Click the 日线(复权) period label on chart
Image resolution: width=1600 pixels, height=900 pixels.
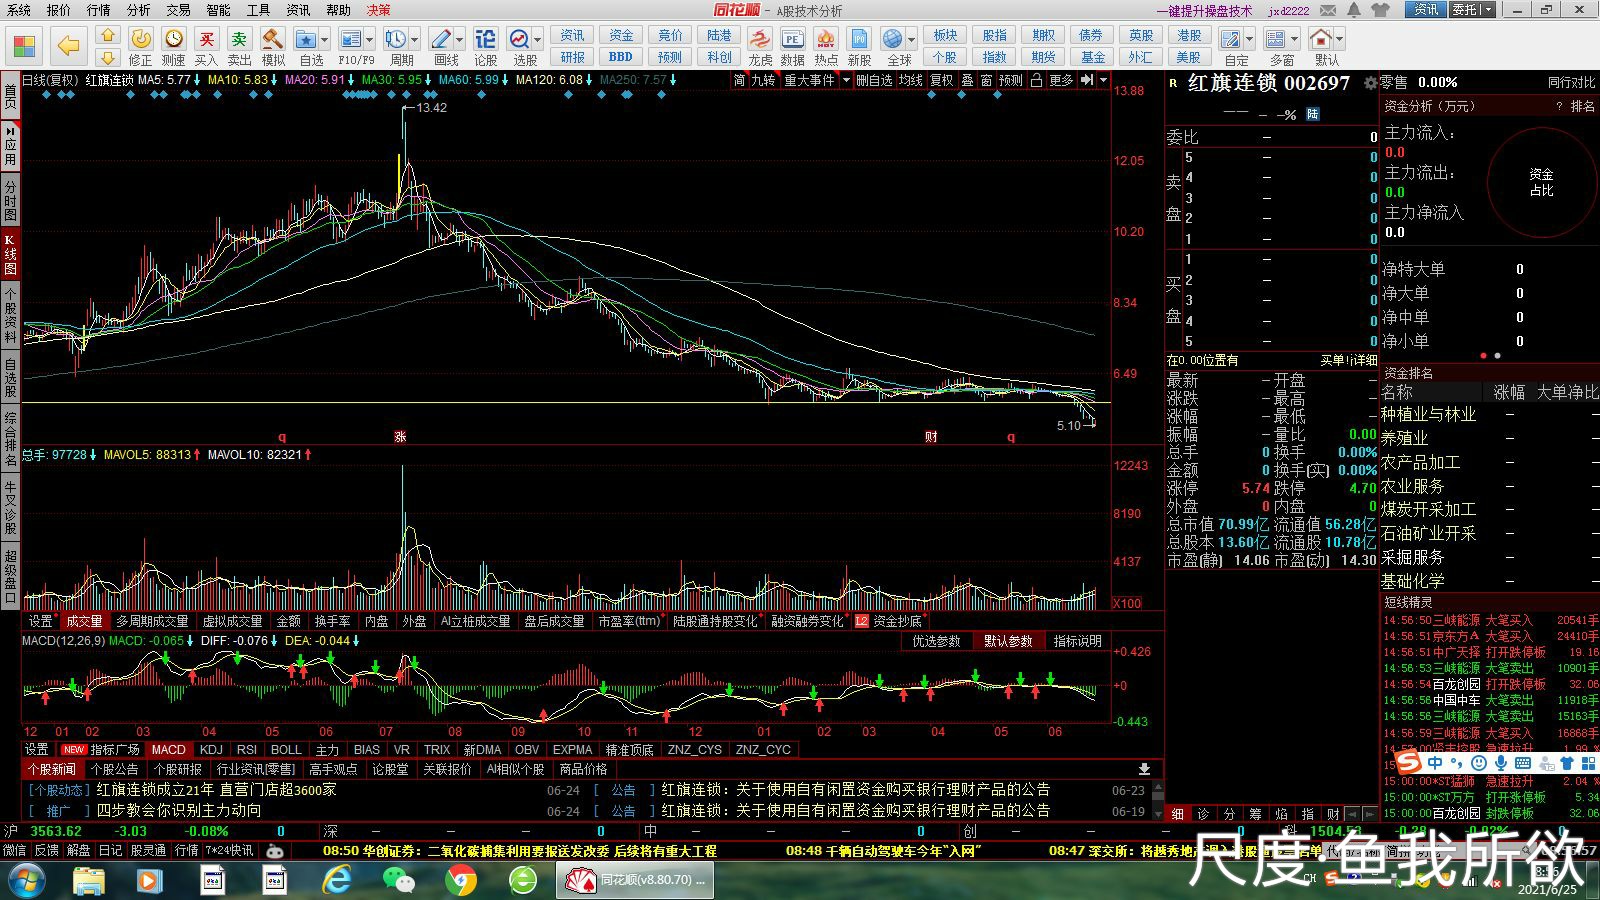50,80
